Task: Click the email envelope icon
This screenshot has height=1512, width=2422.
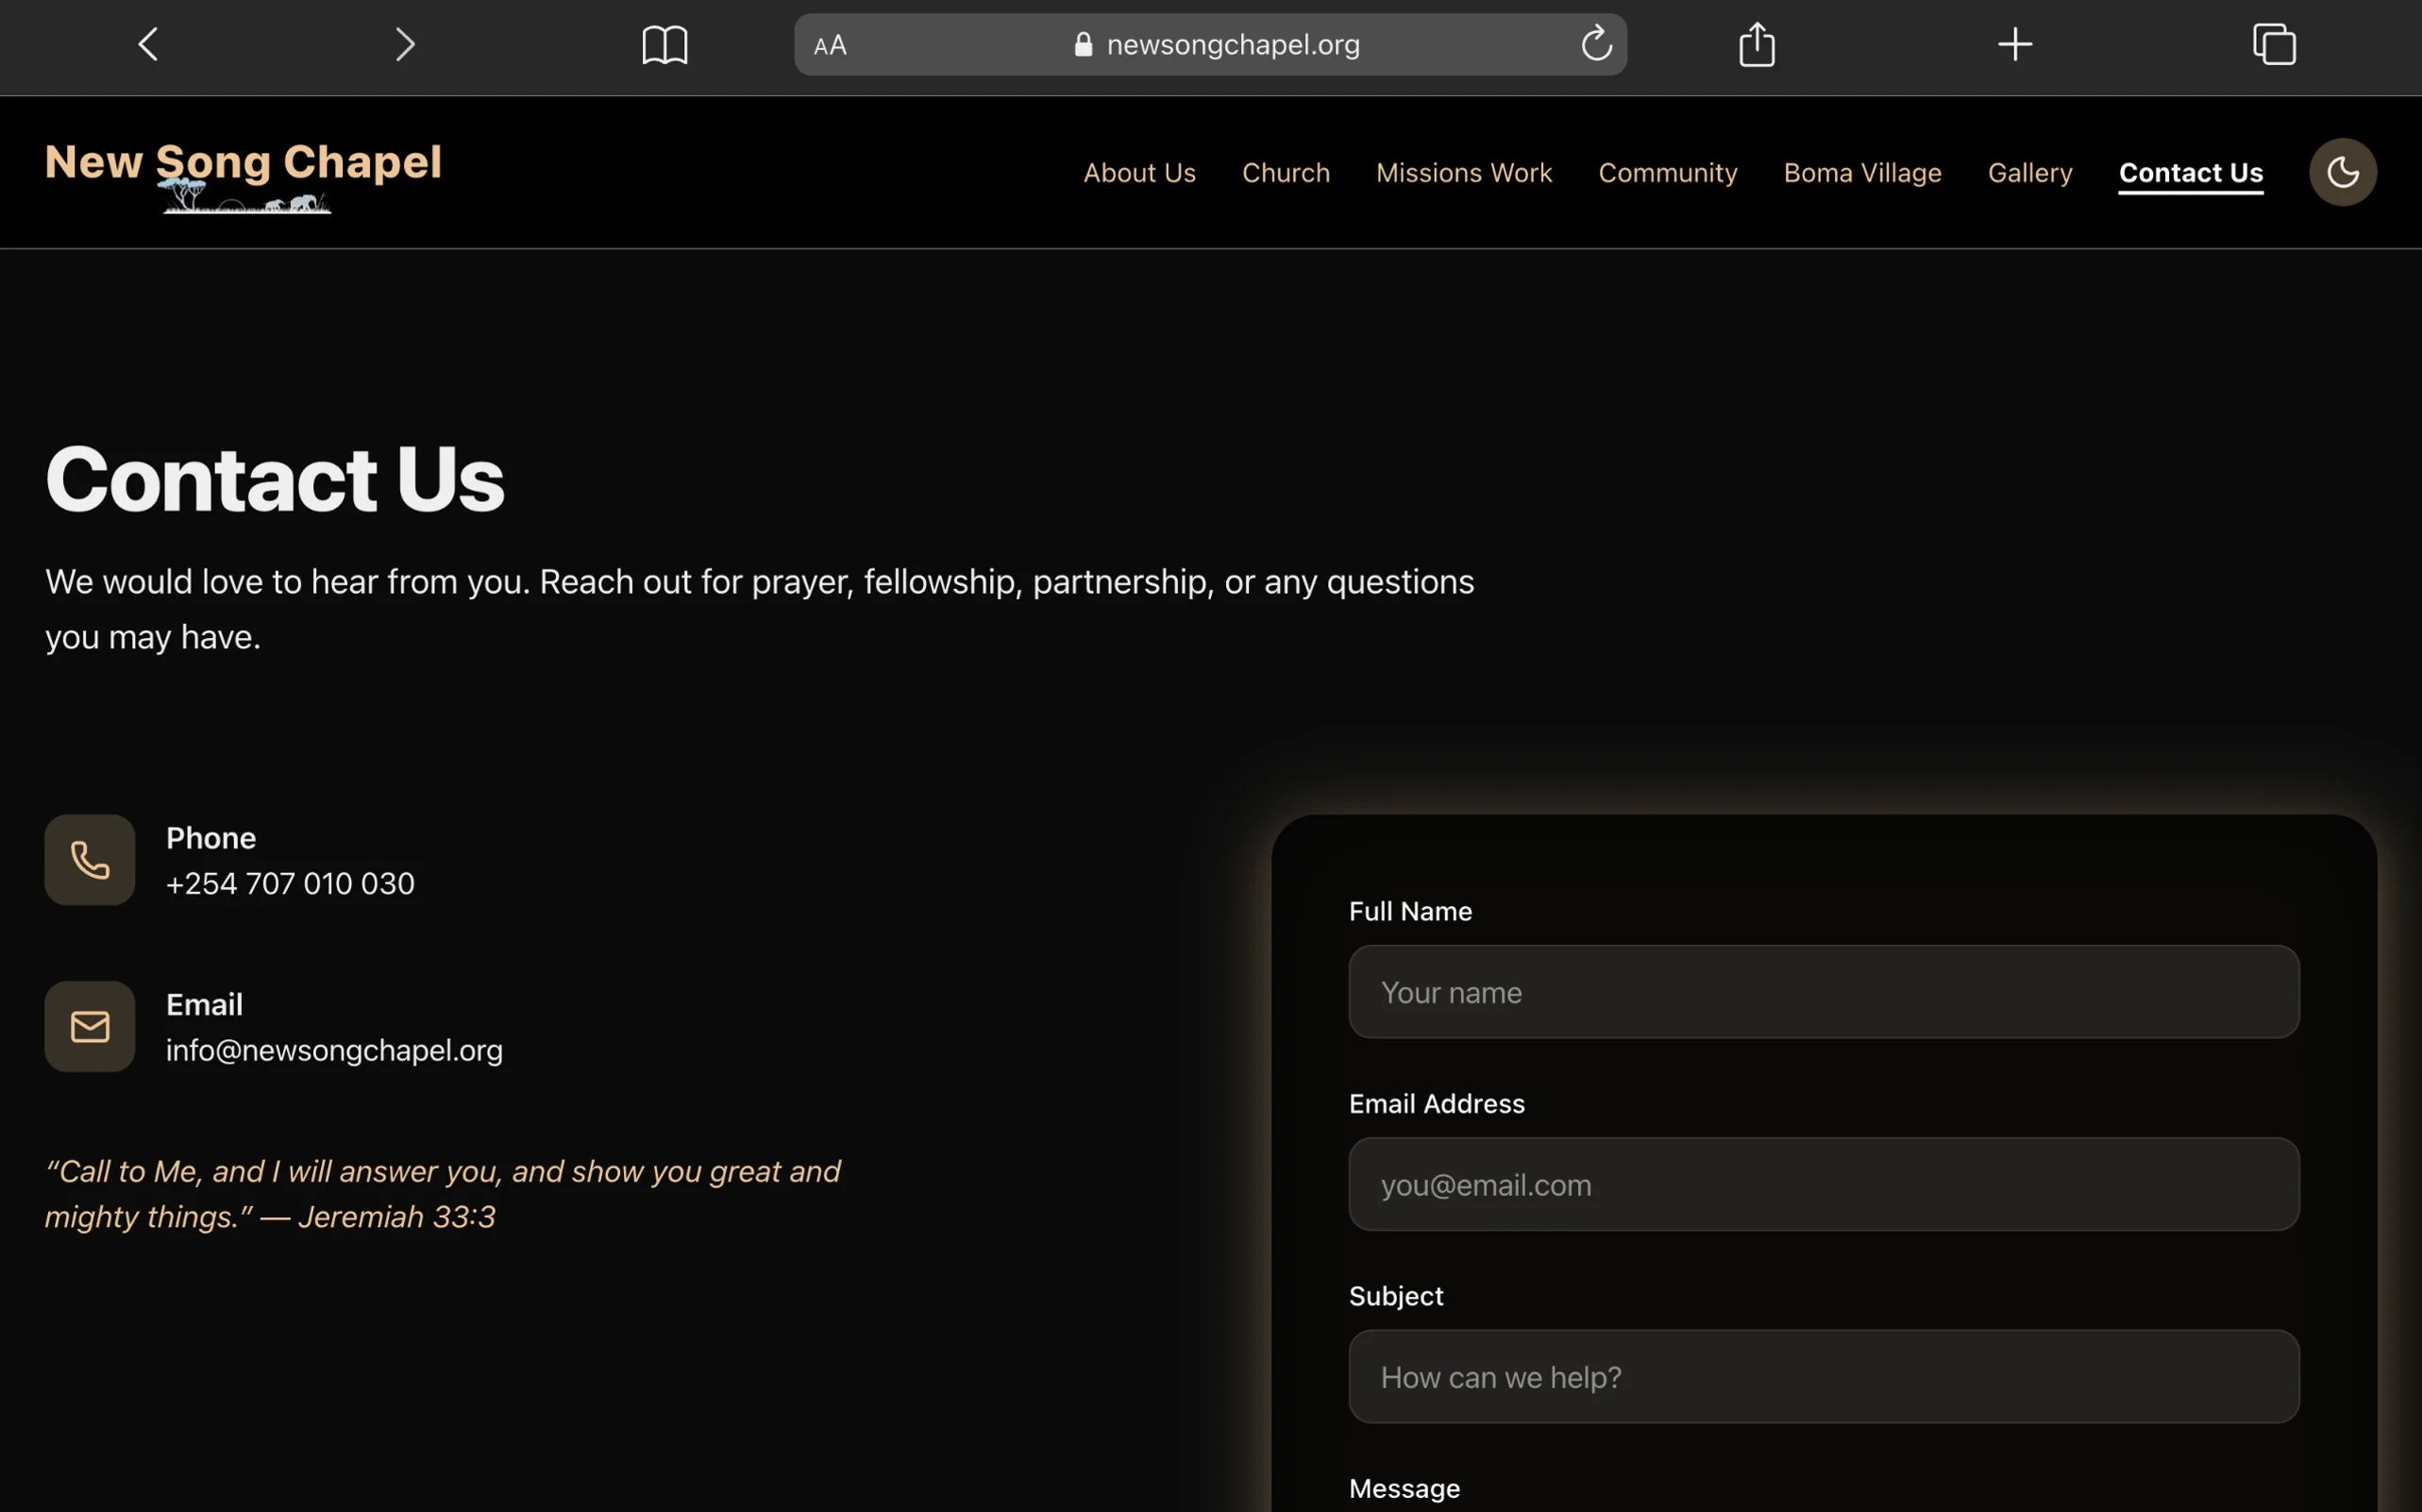Action: point(90,1026)
